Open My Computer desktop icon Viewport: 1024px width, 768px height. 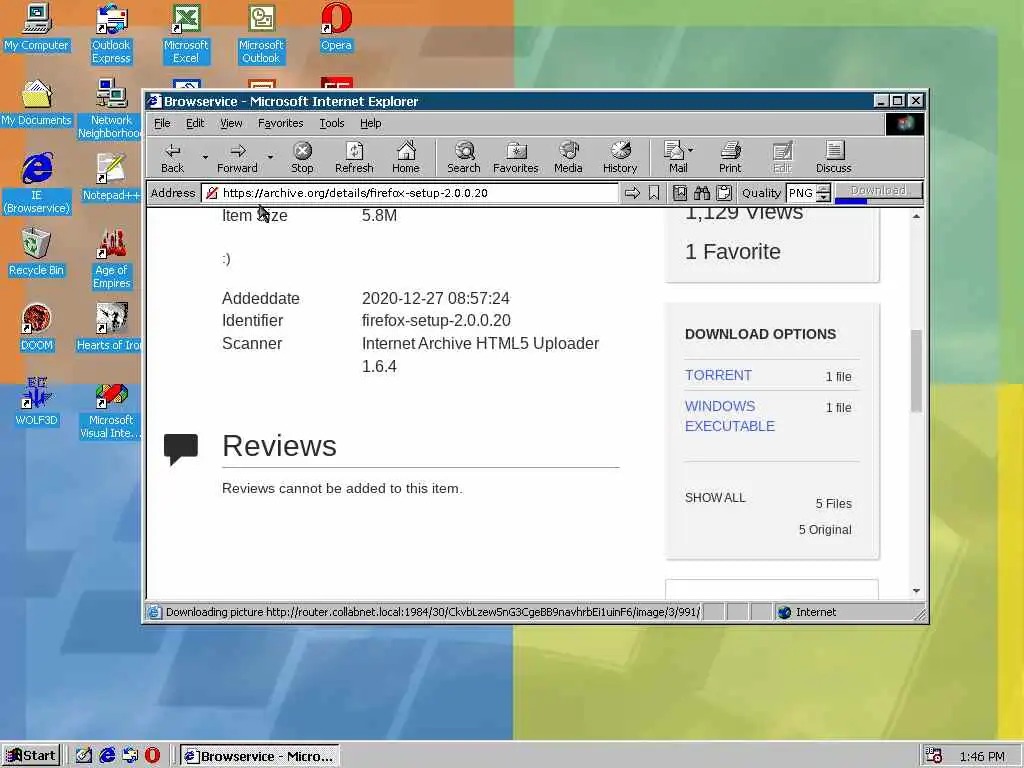(37, 27)
